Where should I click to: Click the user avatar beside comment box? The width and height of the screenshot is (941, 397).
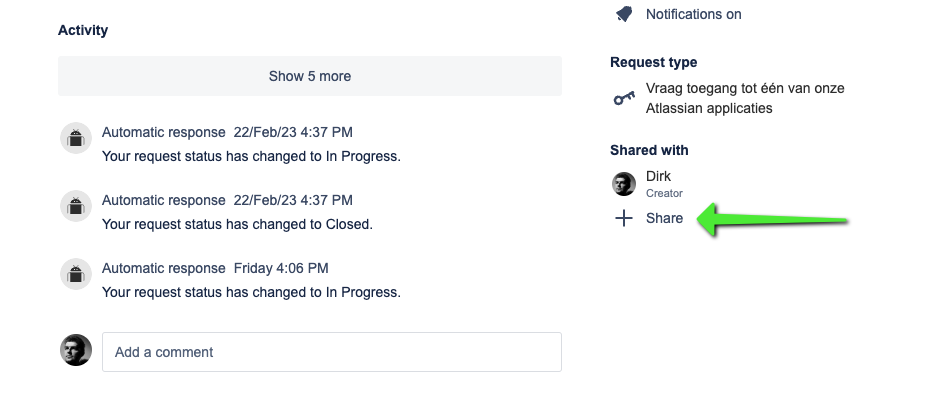76,350
